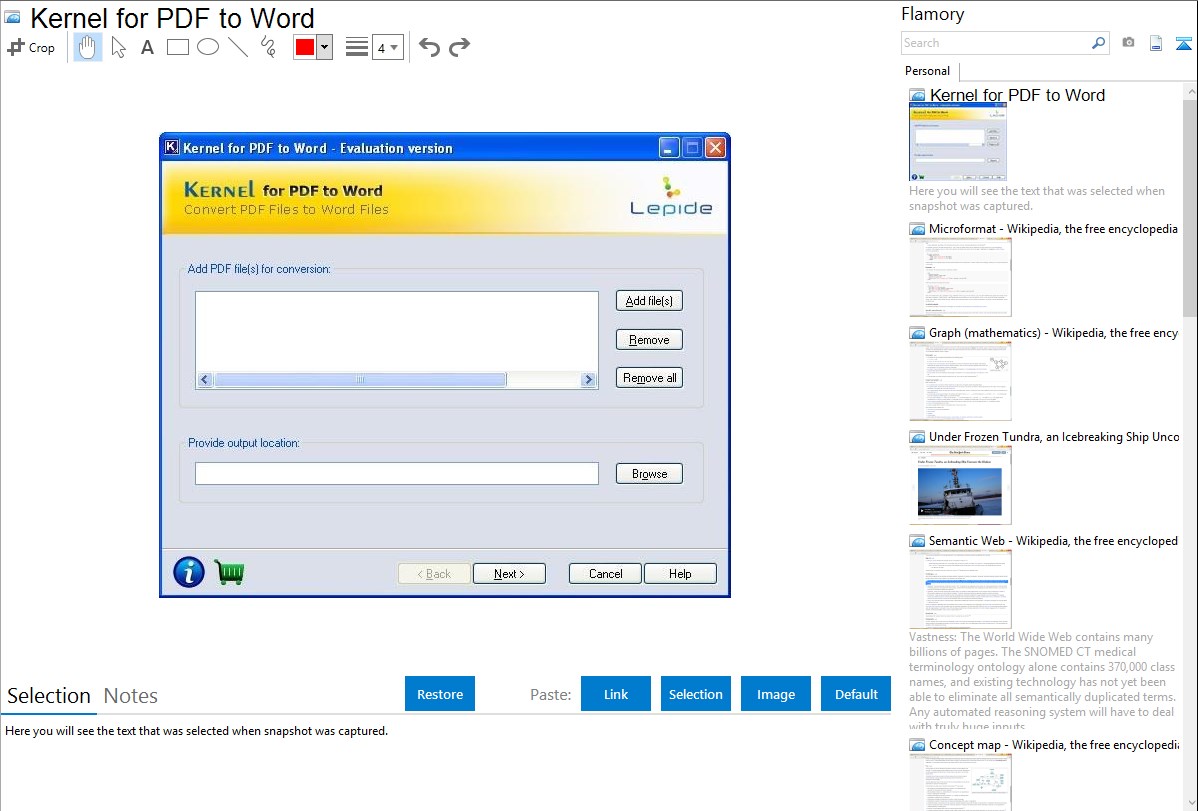
Task: Click the snapshot icon beside main title
Action: click(x=13, y=17)
